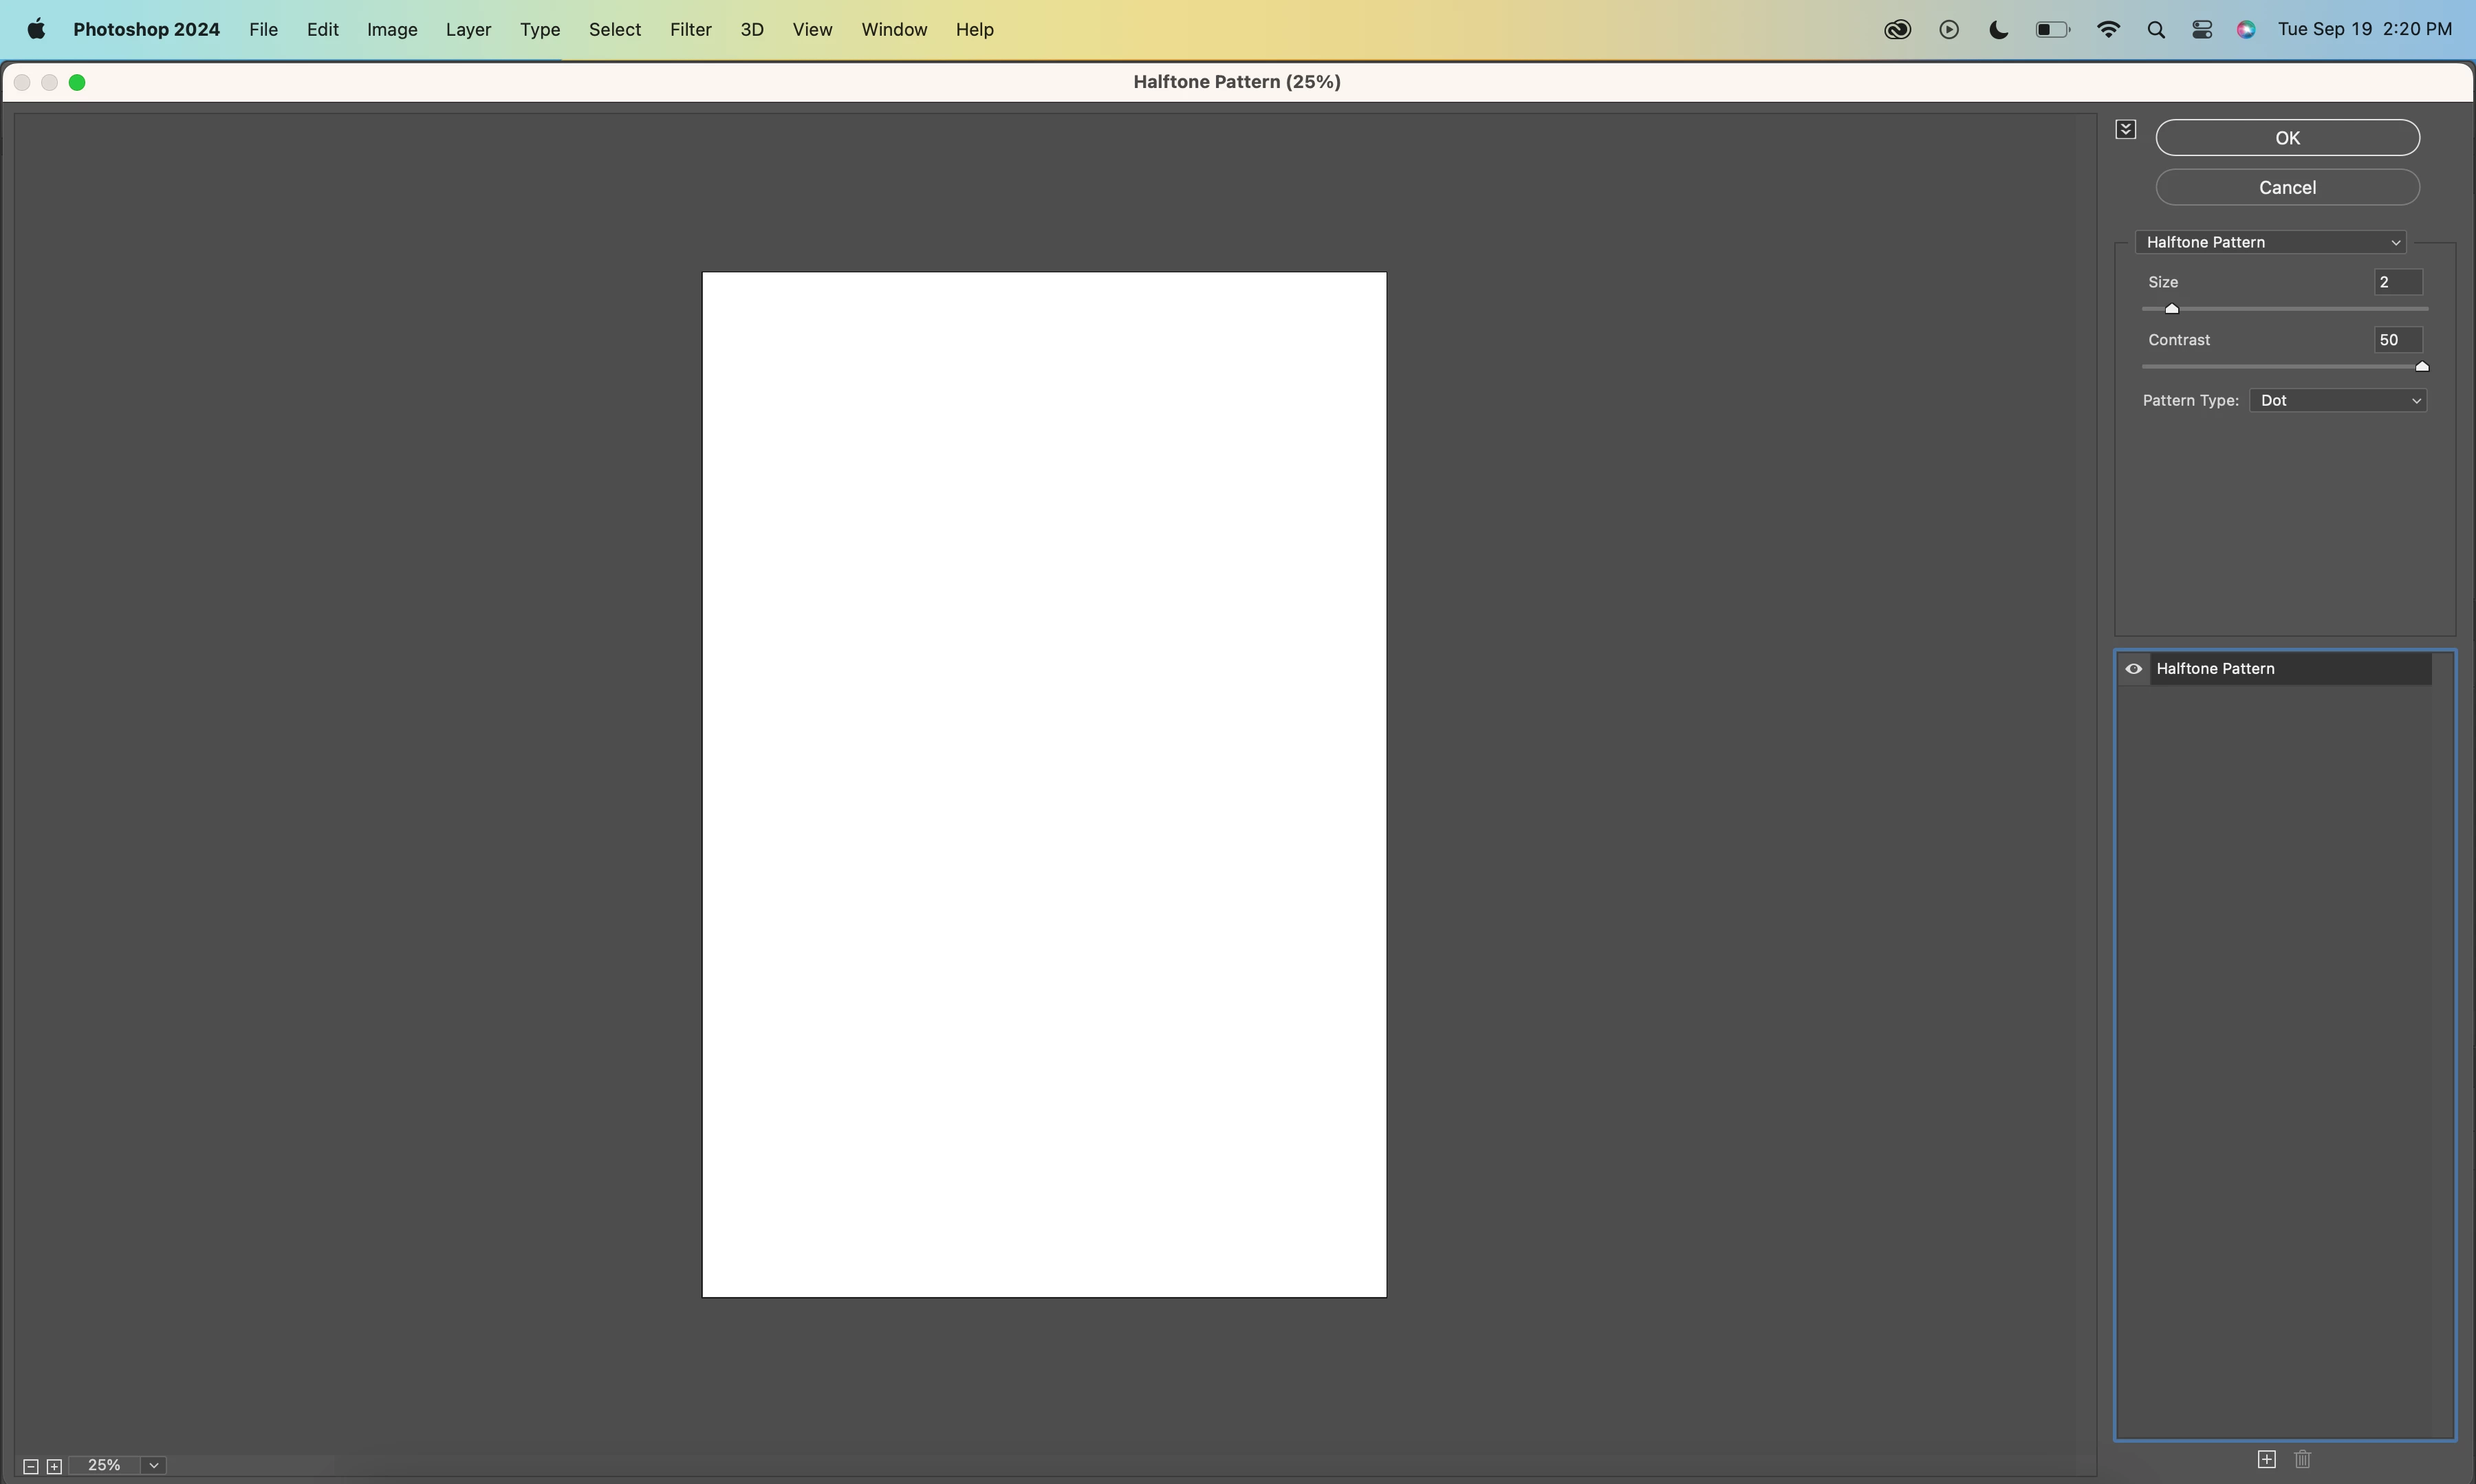Open Spotlight search in the menu bar

pyautogui.click(x=2156, y=30)
